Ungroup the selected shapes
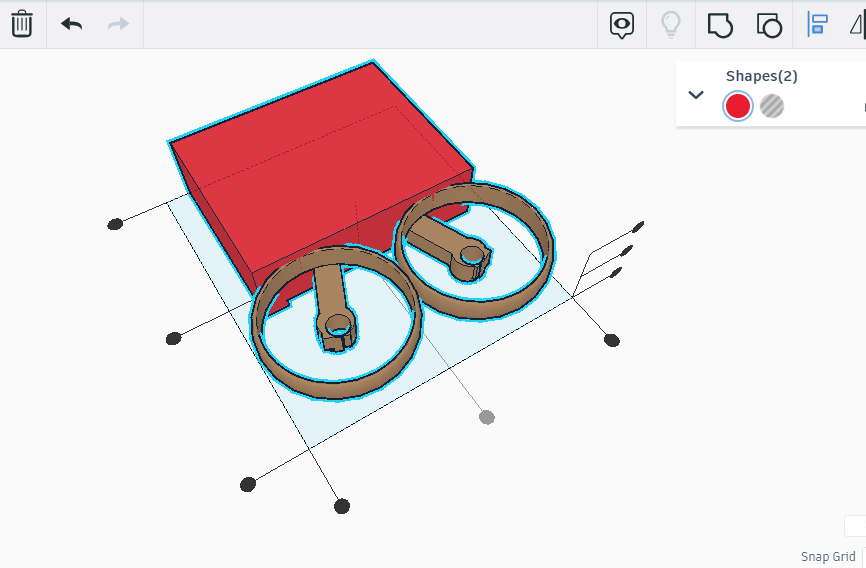The image size is (866, 568). pyautogui.click(x=769, y=25)
